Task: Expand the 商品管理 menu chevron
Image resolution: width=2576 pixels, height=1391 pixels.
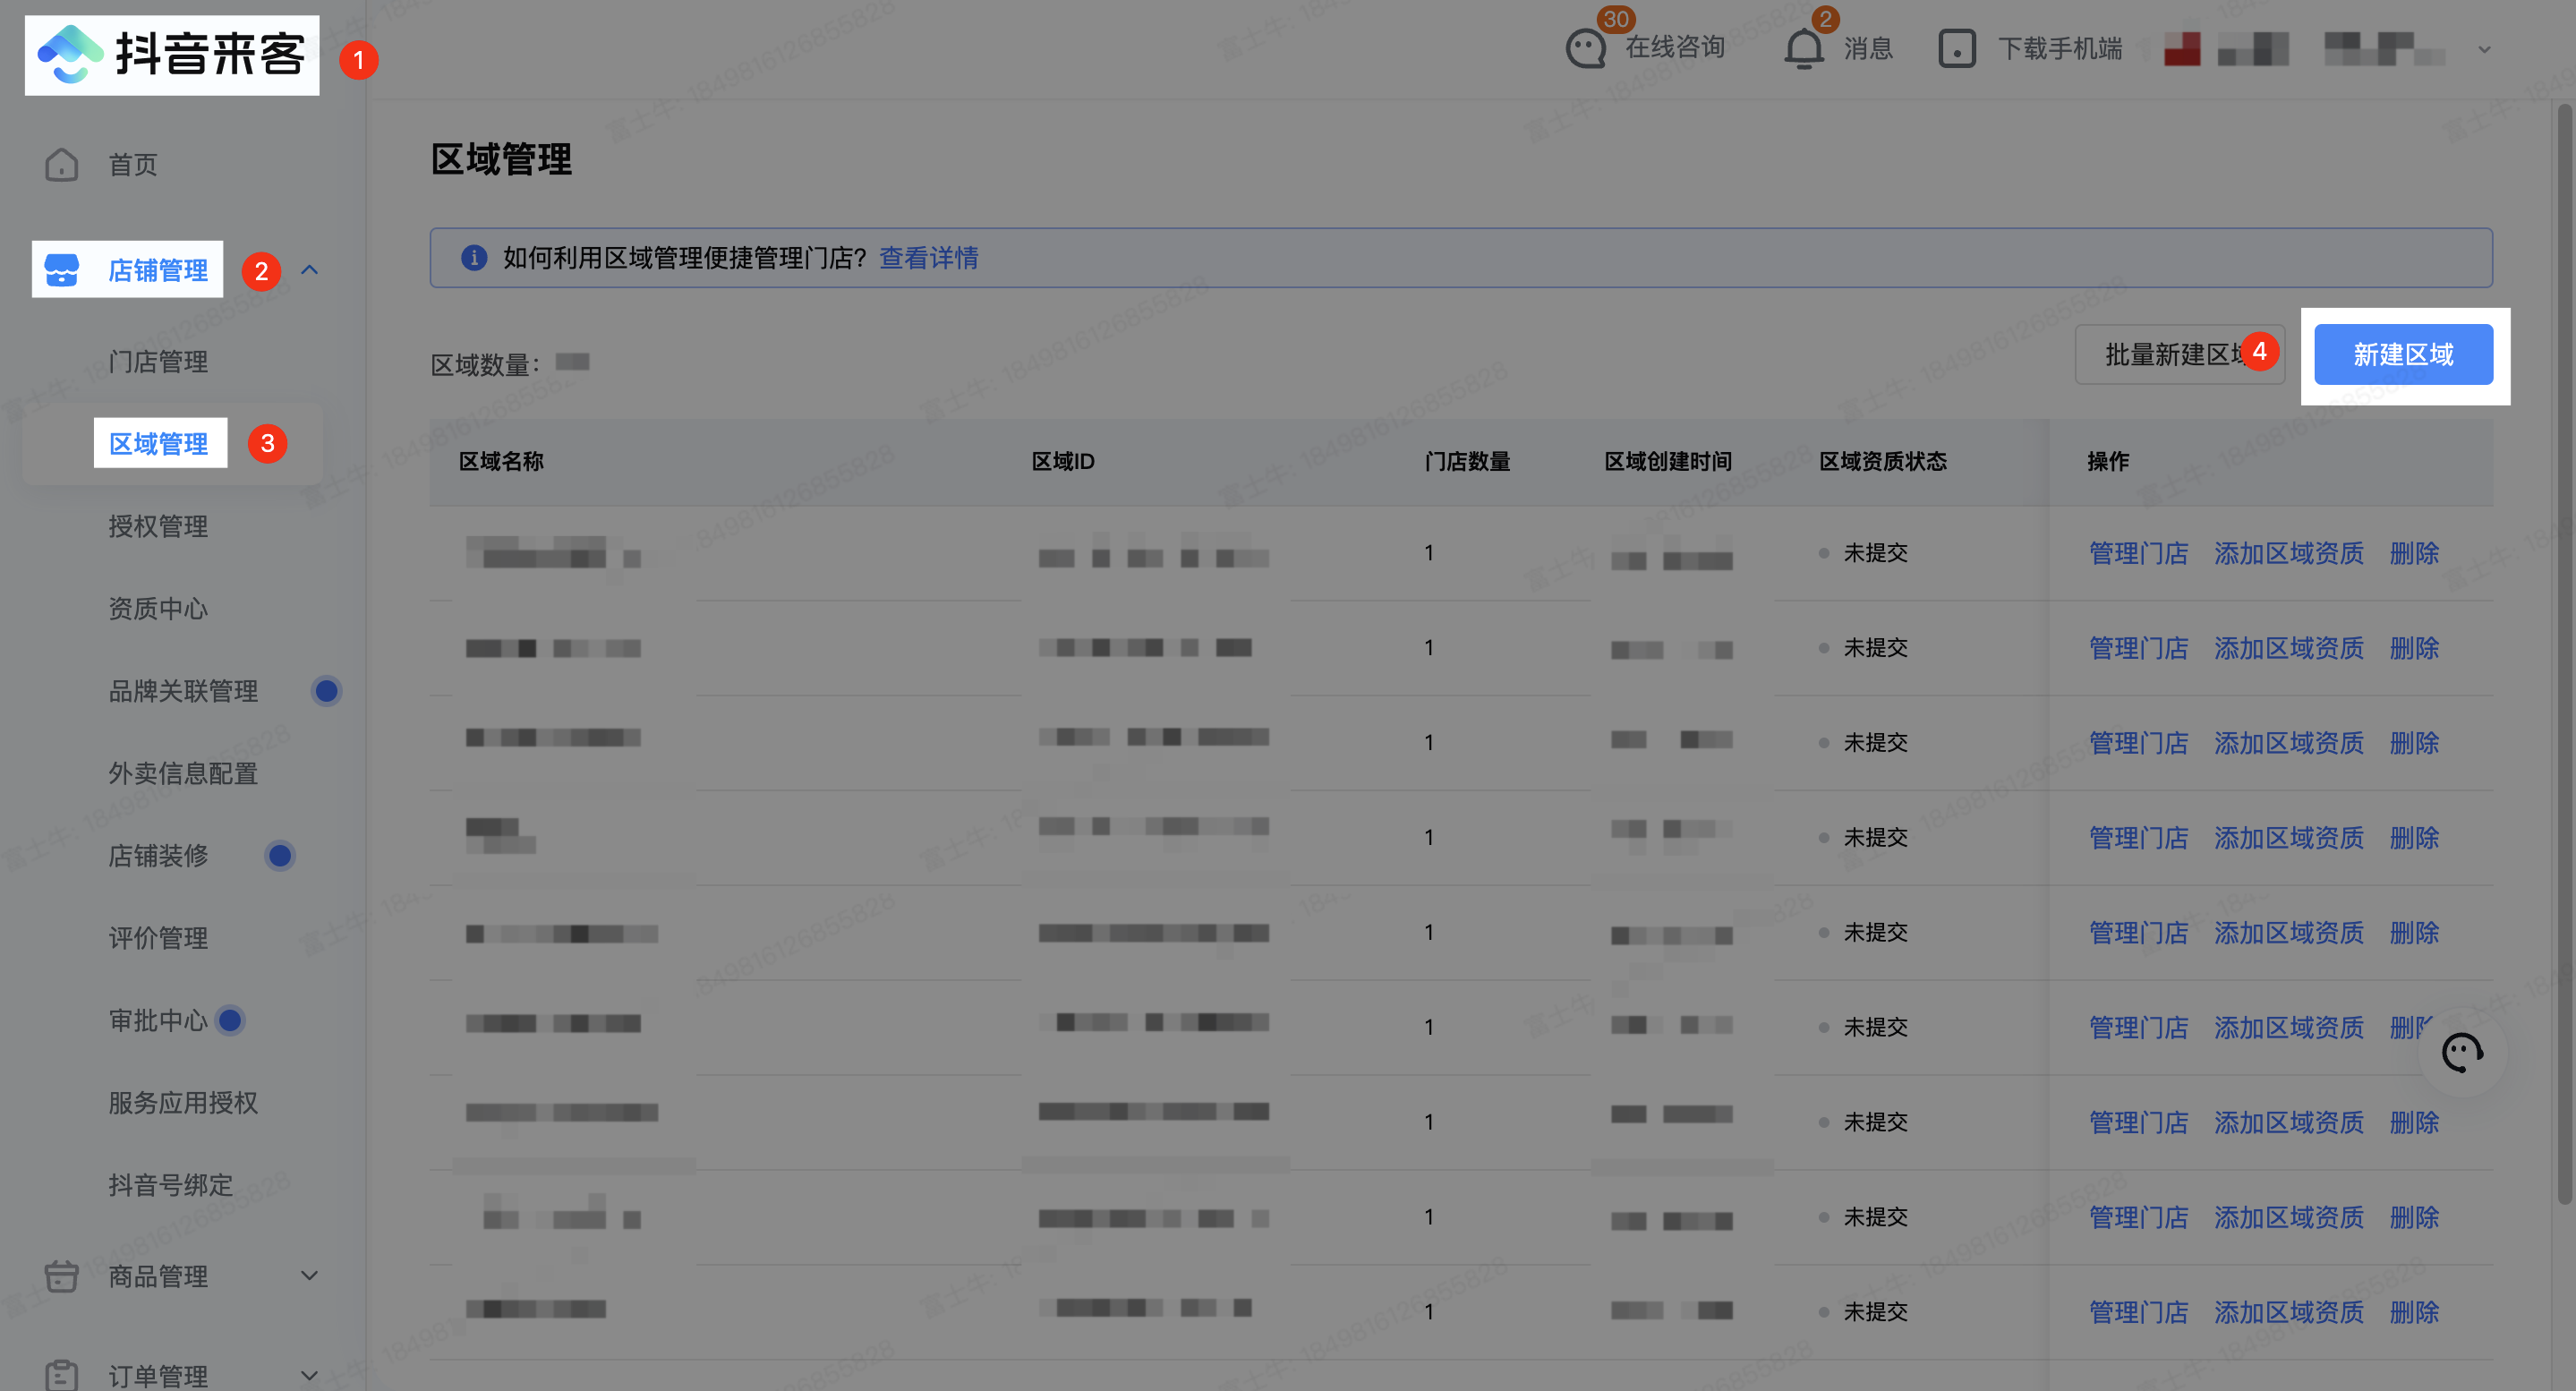Action: click(310, 1276)
